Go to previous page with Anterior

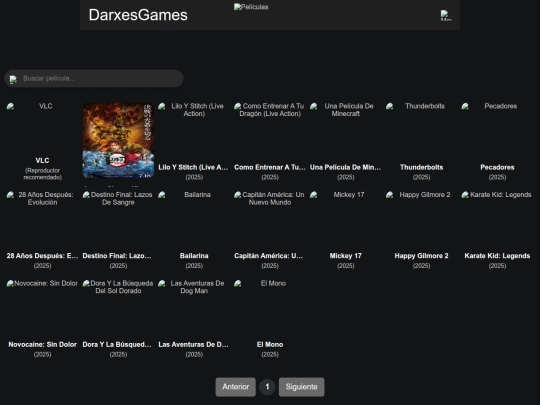[x=236, y=387]
